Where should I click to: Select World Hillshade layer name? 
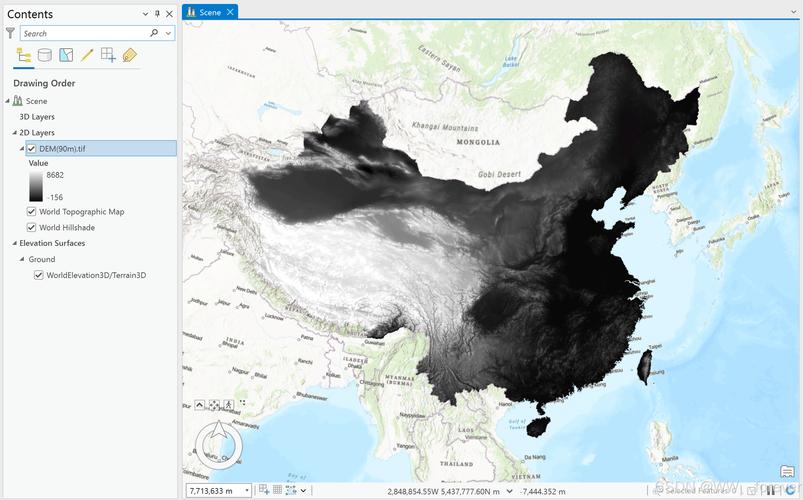point(67,227)
